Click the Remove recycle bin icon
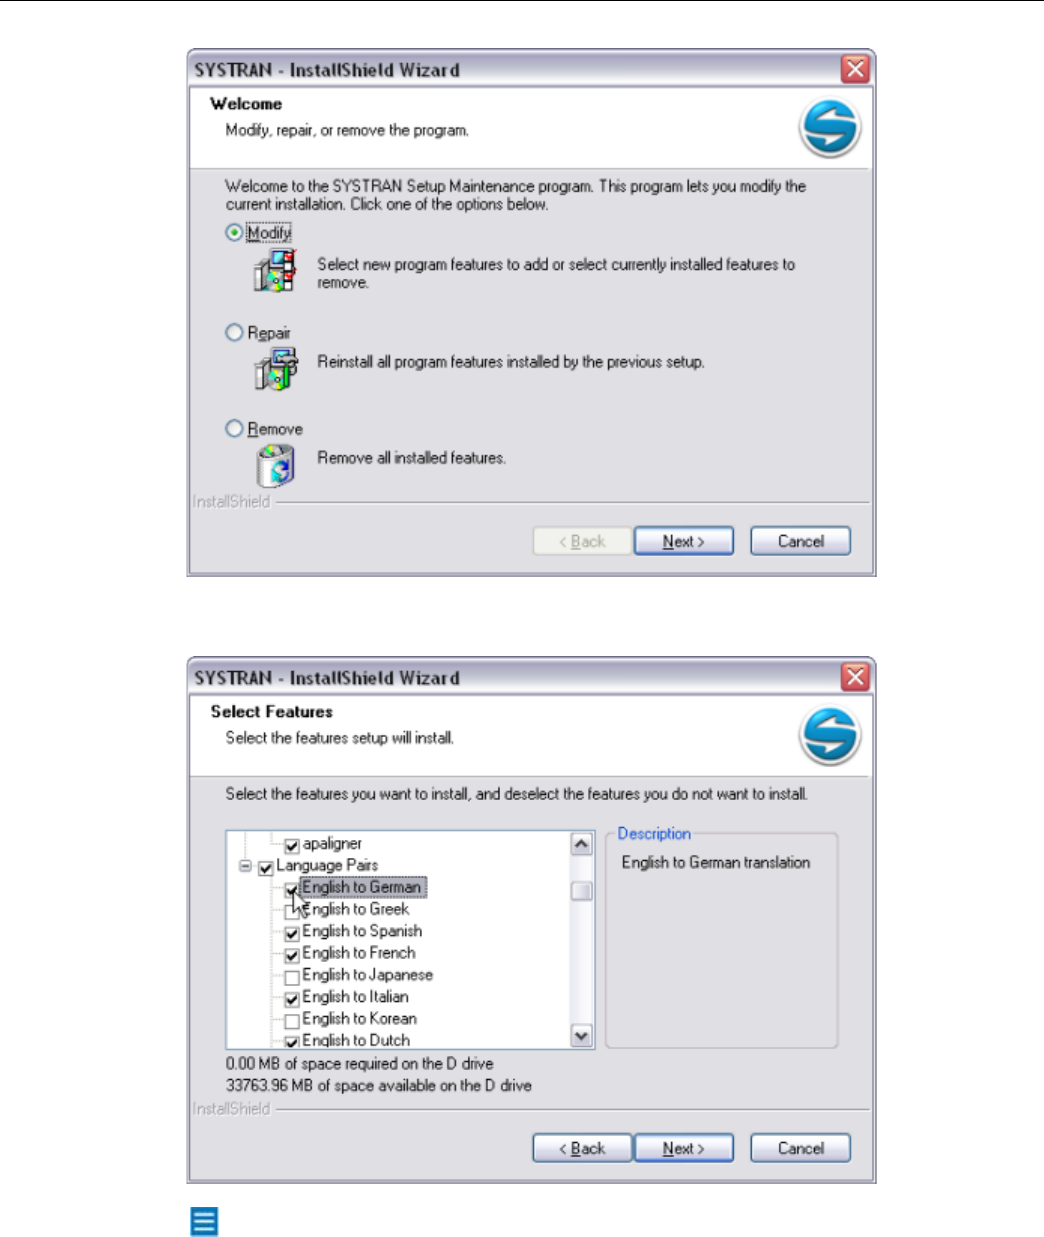1044x1237 pixels. pos(276,465)
